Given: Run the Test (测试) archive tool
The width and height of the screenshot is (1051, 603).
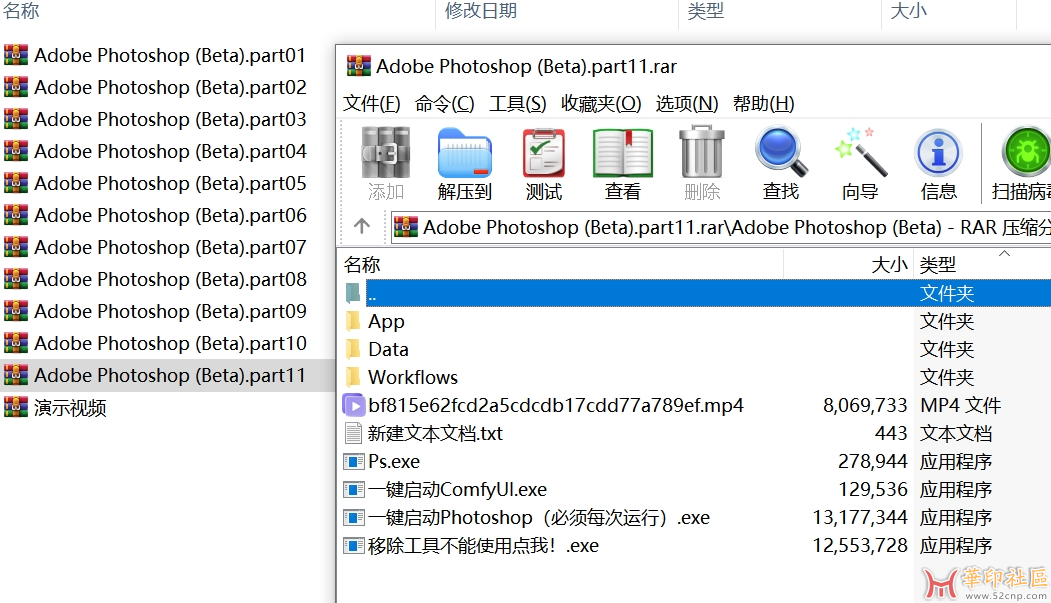Looking at the screenshot, I should point(544,153).
